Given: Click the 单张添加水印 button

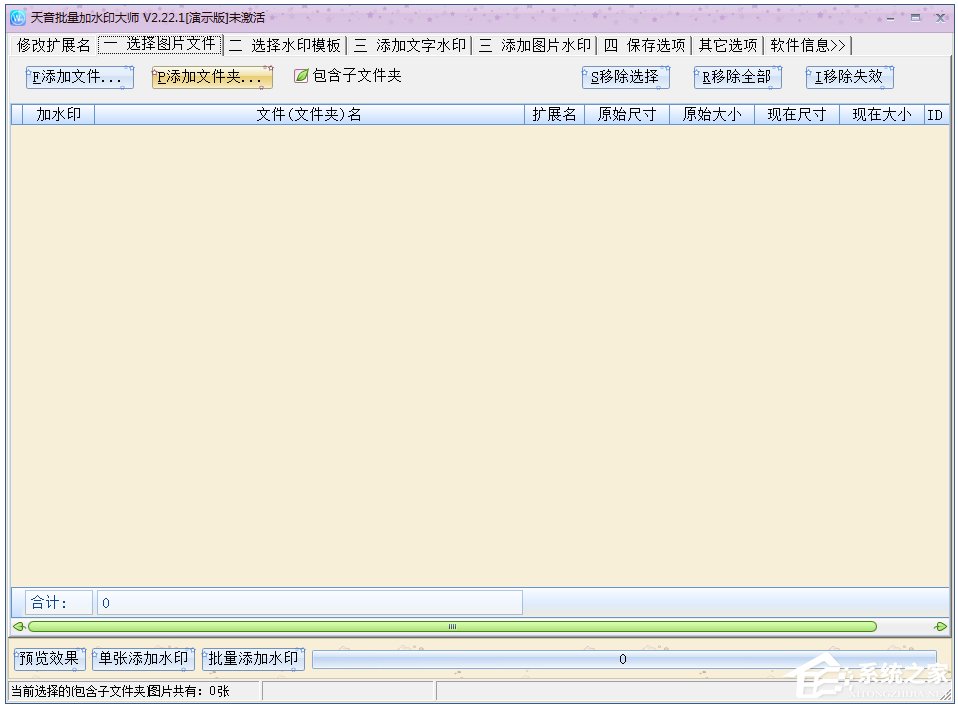Looking at the screenshot, I should tap(143, 659).
